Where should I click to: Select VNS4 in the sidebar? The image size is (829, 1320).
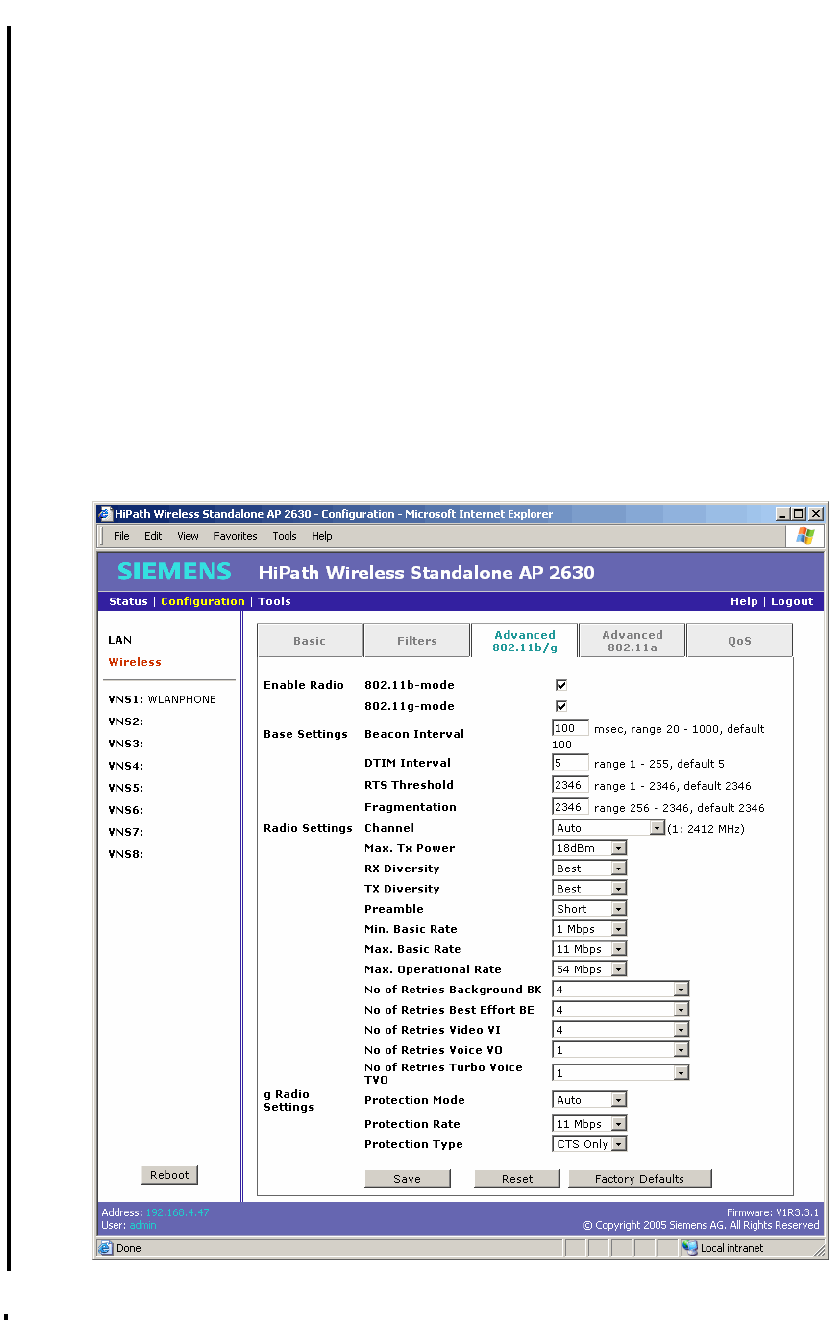click(126, 766)
